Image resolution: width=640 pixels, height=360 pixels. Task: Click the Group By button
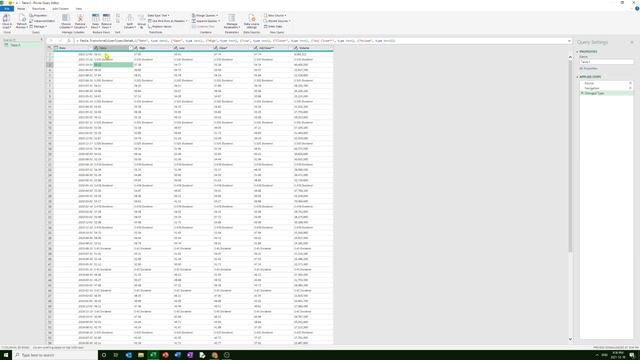pyautogui.click(x=141, y=21)
